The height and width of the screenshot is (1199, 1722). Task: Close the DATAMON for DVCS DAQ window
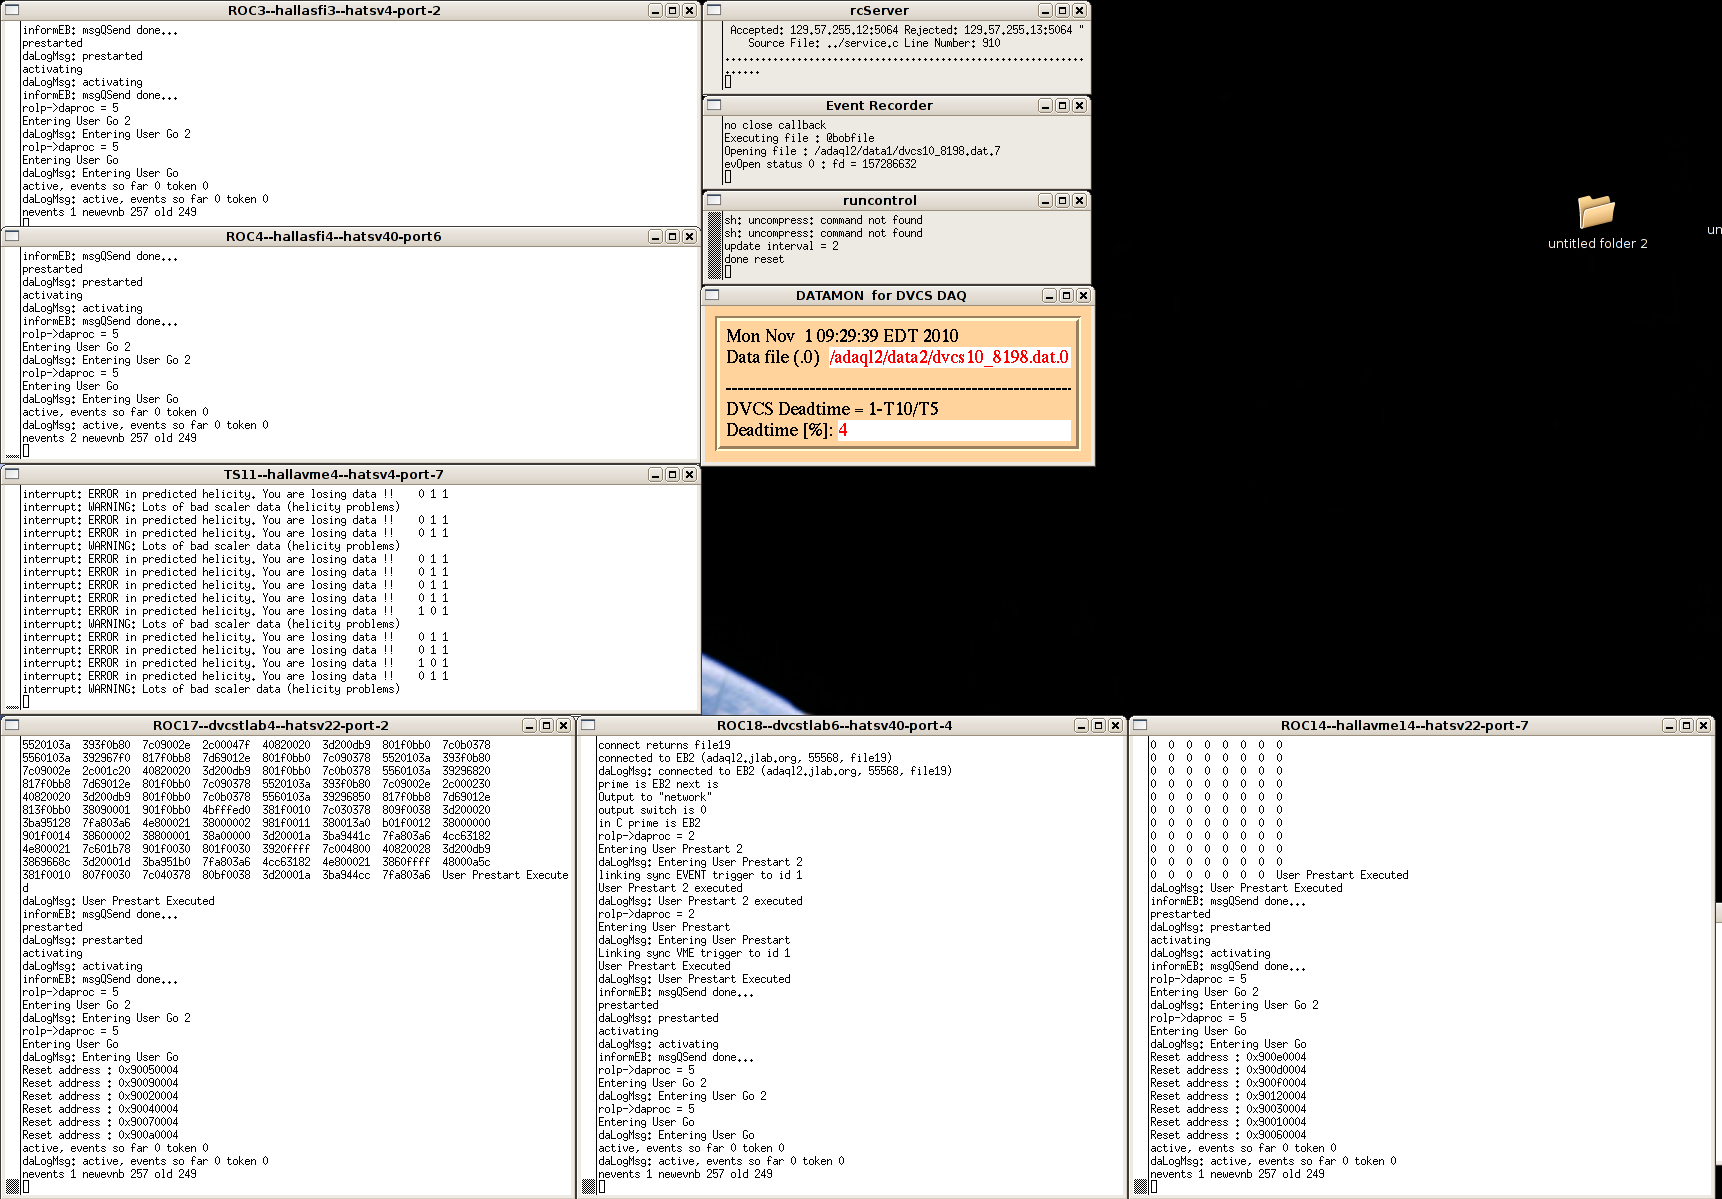point(1083,296)
